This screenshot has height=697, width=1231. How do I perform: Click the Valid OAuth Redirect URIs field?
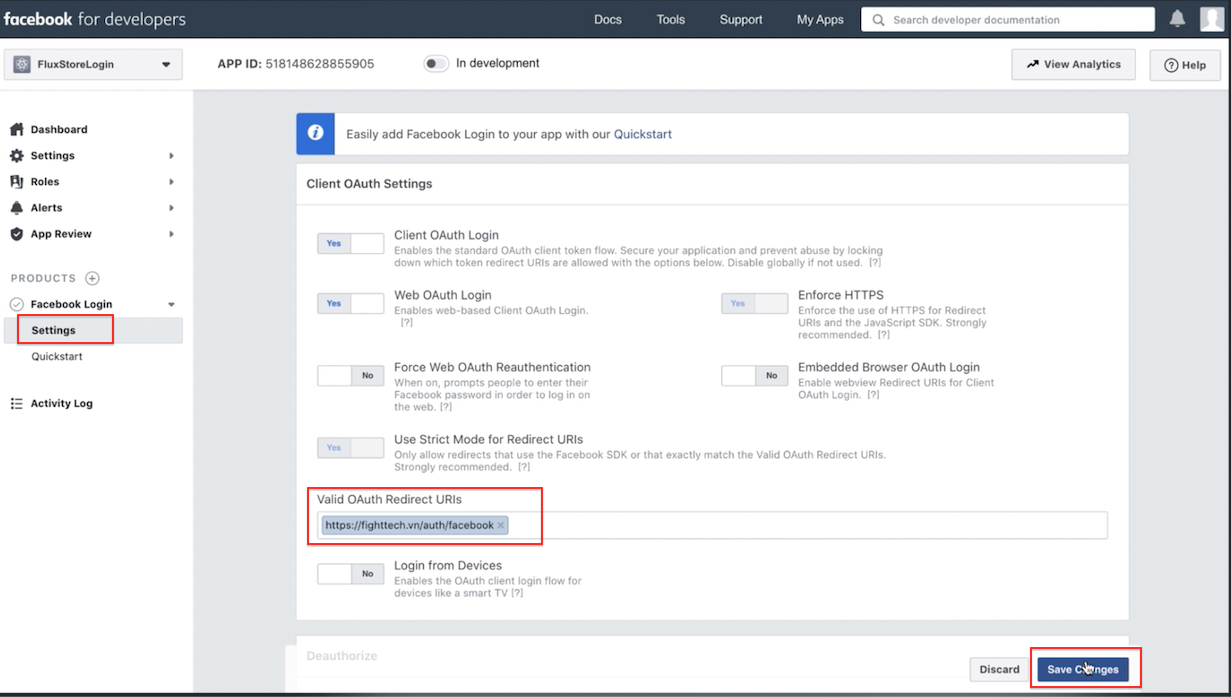tap(712, 525)
